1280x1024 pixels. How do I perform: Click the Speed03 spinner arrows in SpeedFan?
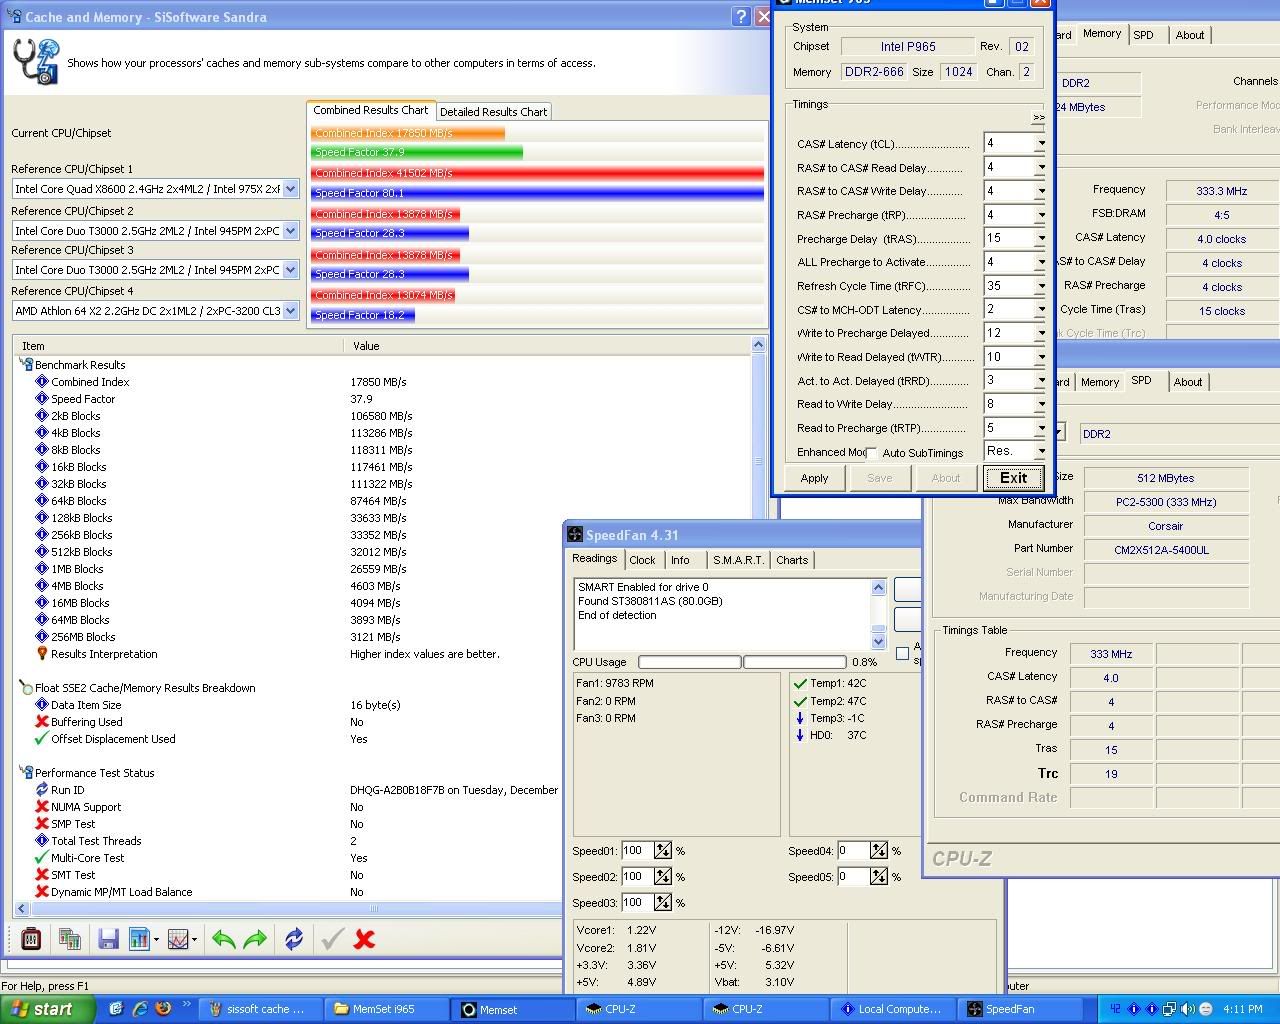click(x=663, y=902)
